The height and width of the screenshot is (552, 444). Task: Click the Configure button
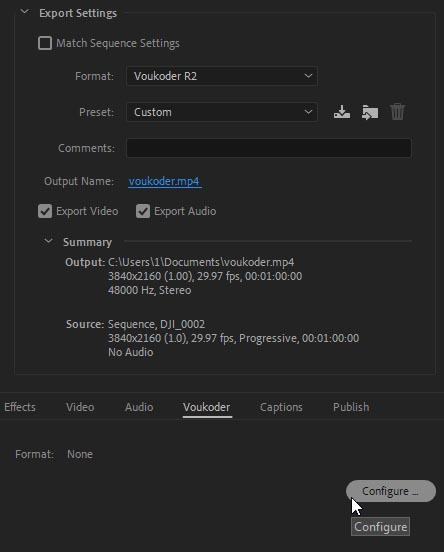pos(391,491)
